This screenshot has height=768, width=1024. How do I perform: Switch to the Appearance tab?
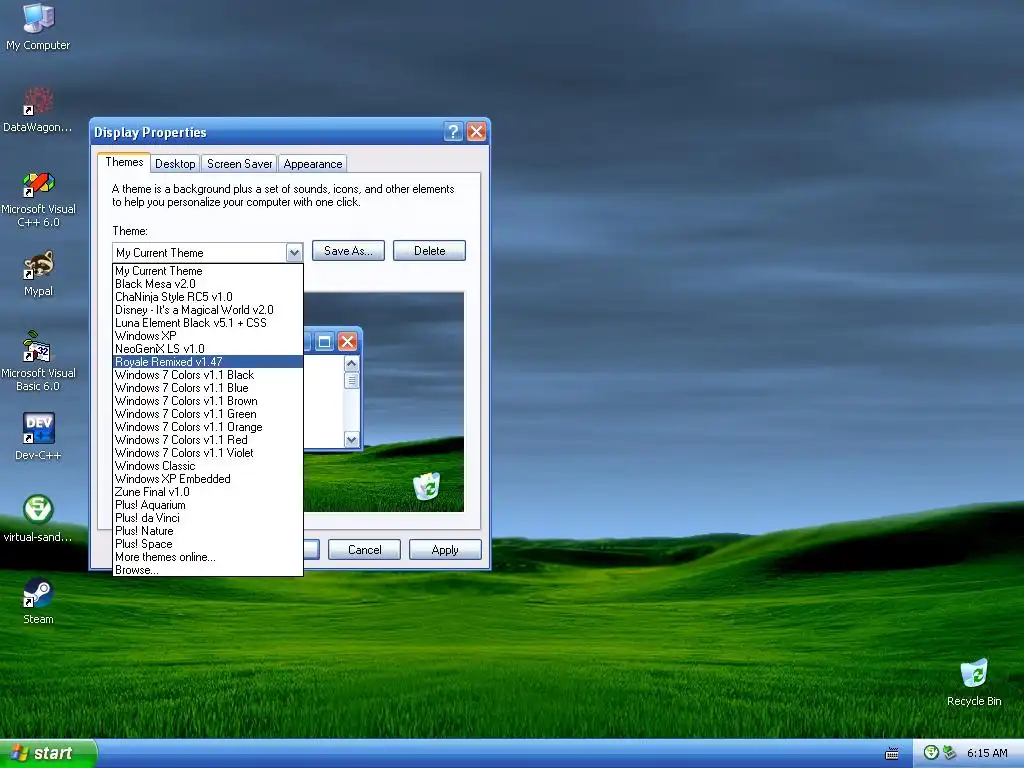click(312, 164)
